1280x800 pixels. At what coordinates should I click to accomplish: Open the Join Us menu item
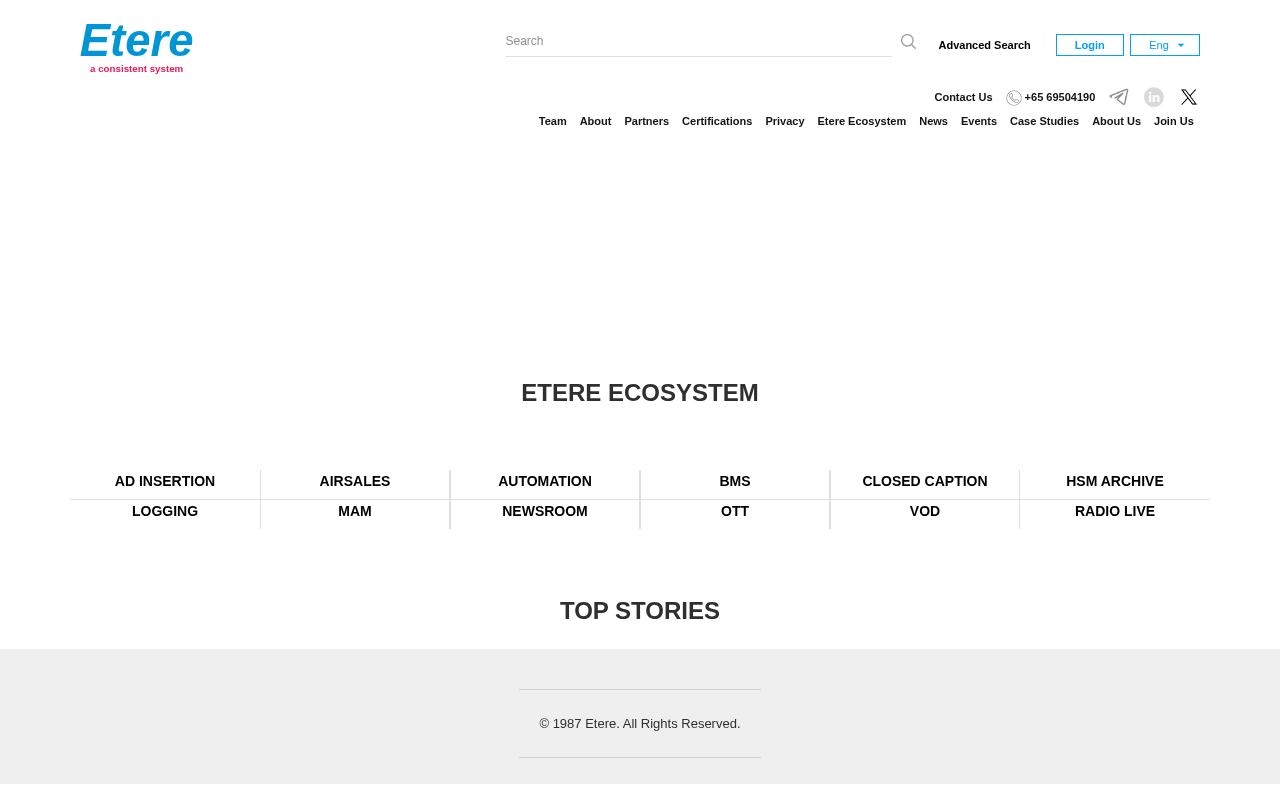pyautogui.click(x=1174, y=121)
